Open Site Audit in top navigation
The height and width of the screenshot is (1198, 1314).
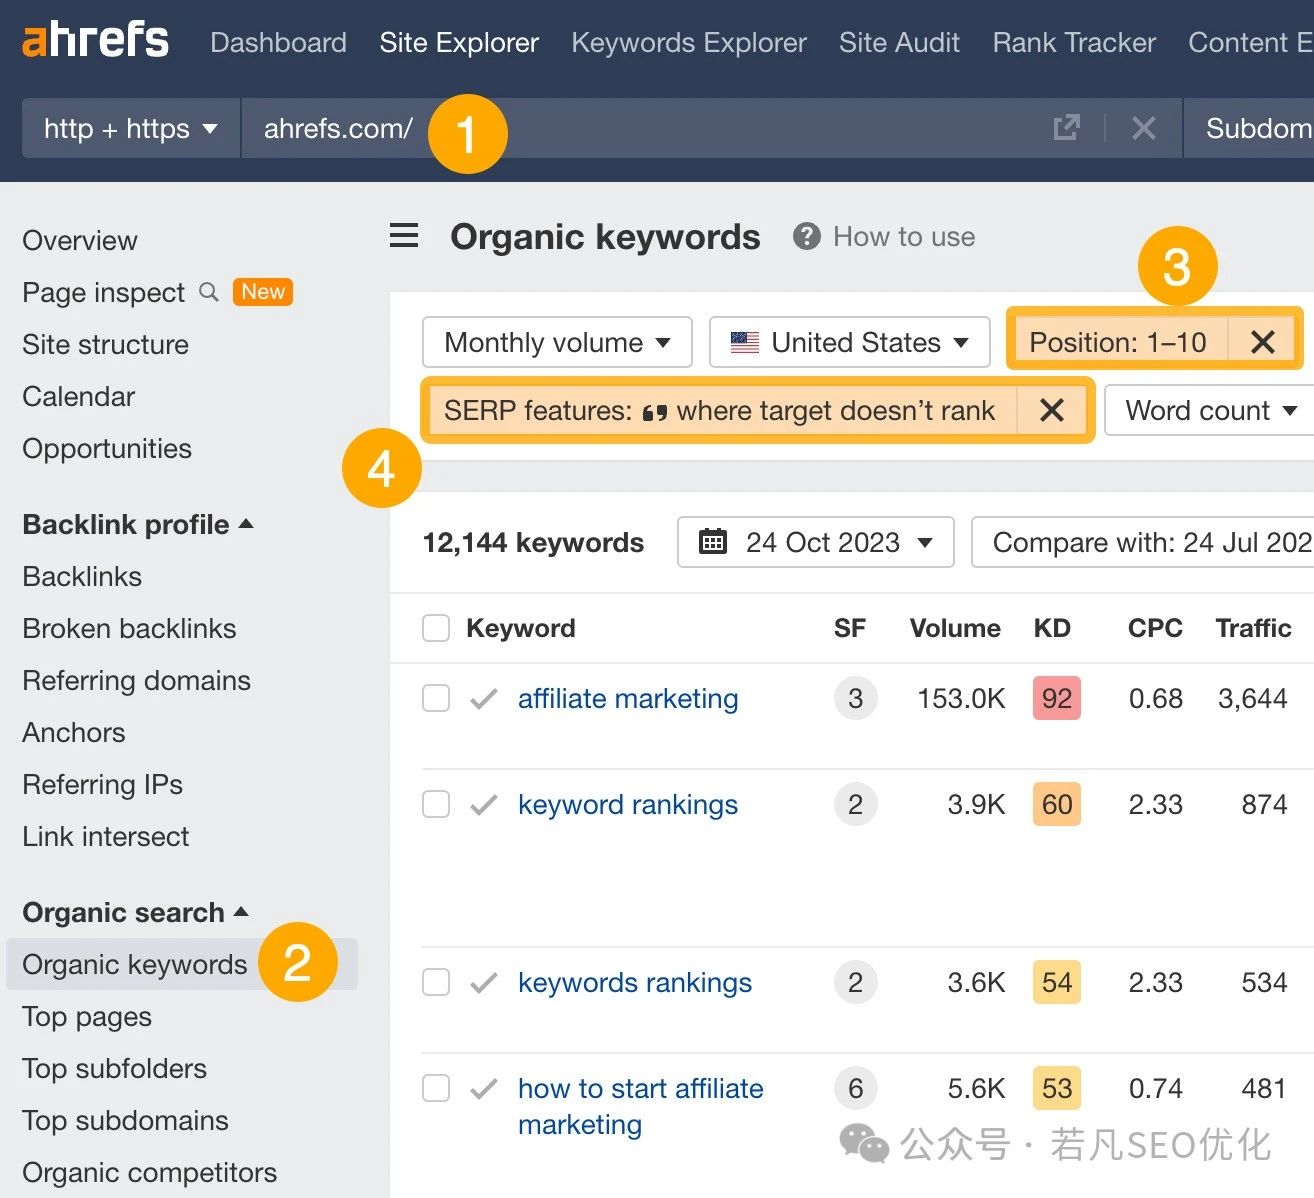click(899, 42)
